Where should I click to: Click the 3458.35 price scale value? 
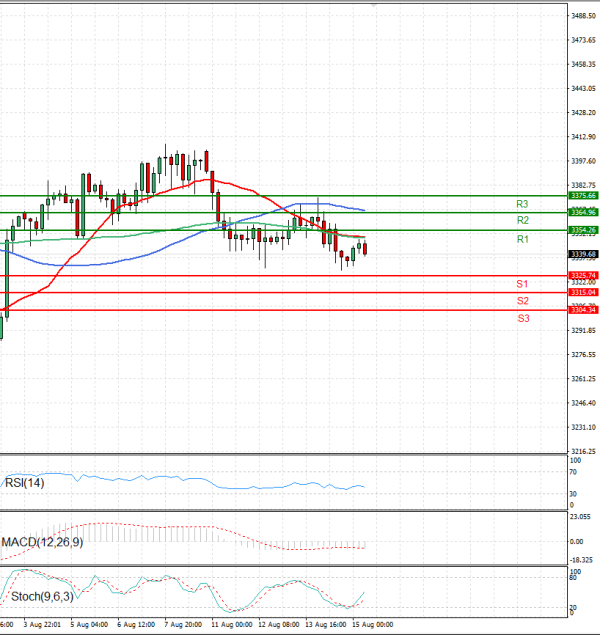click(583, 64)
